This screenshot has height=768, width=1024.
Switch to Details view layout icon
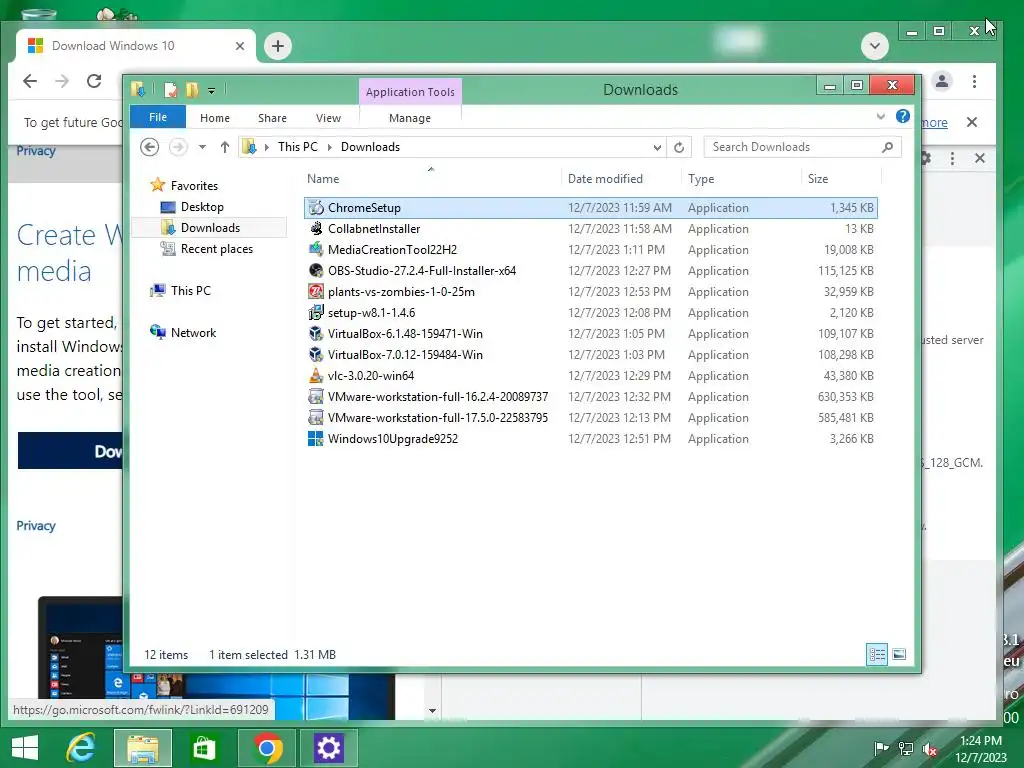pos(877,654)
